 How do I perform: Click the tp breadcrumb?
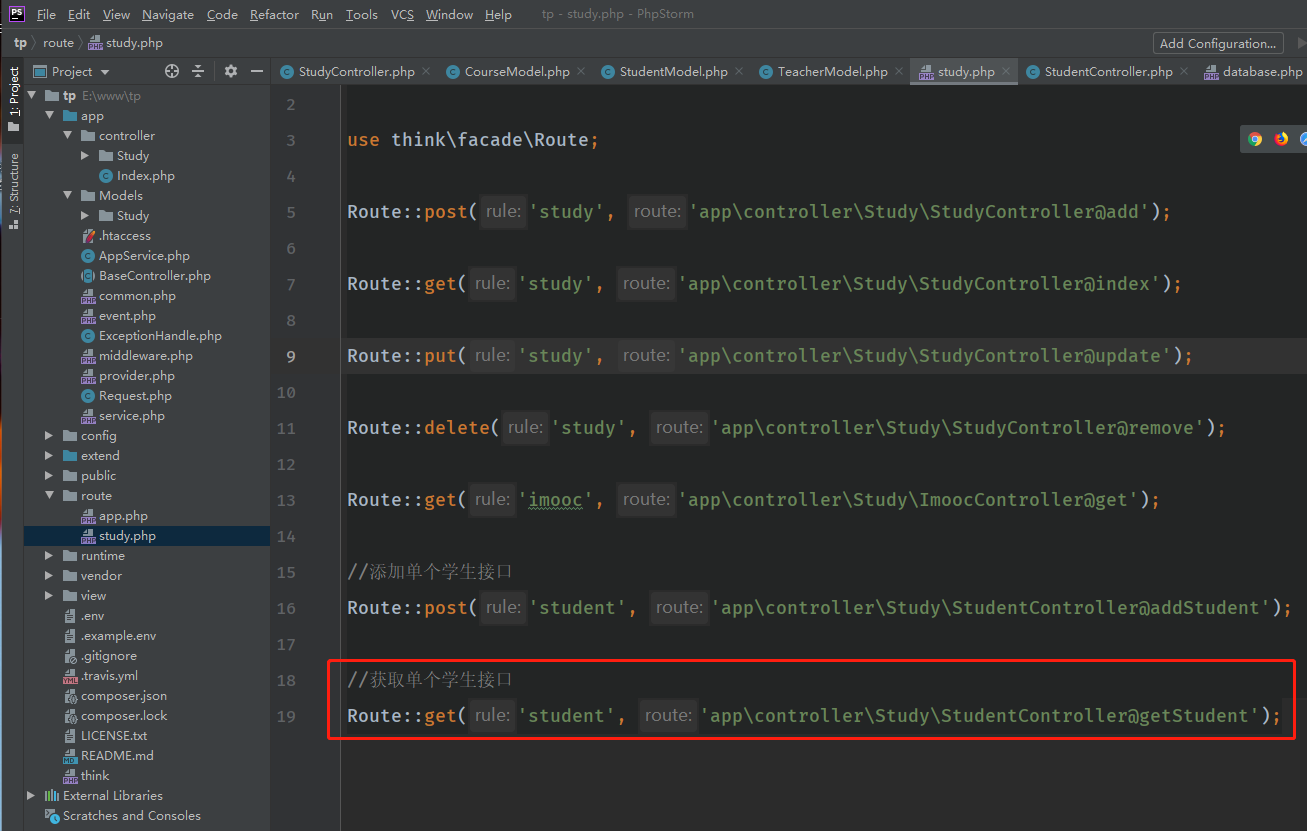[20, 43]
